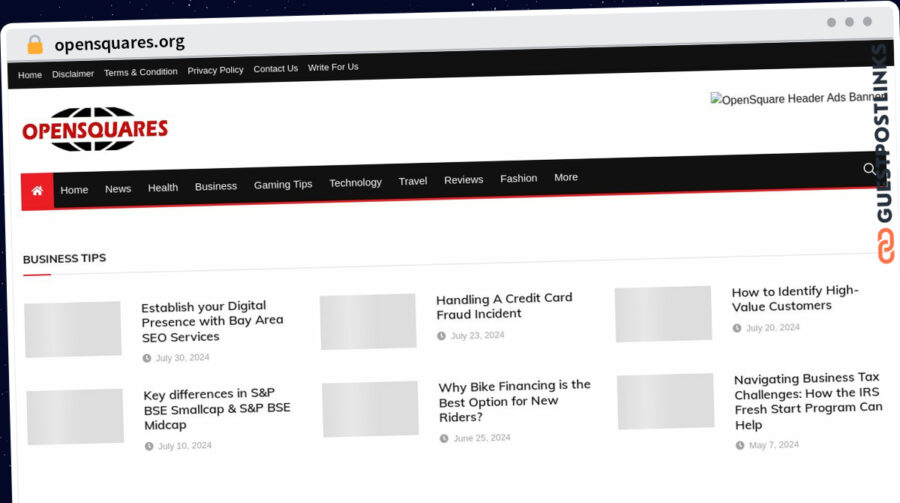Select the Travel menu item
Image resolution: width=900 pixels, height=503 pixels.
point(413,181)
